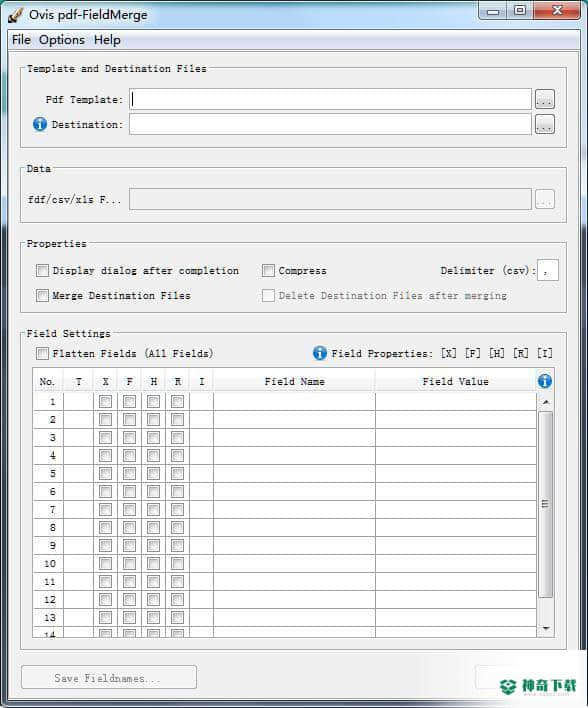Check the H checkbox in row 3

tap(153, 438)
